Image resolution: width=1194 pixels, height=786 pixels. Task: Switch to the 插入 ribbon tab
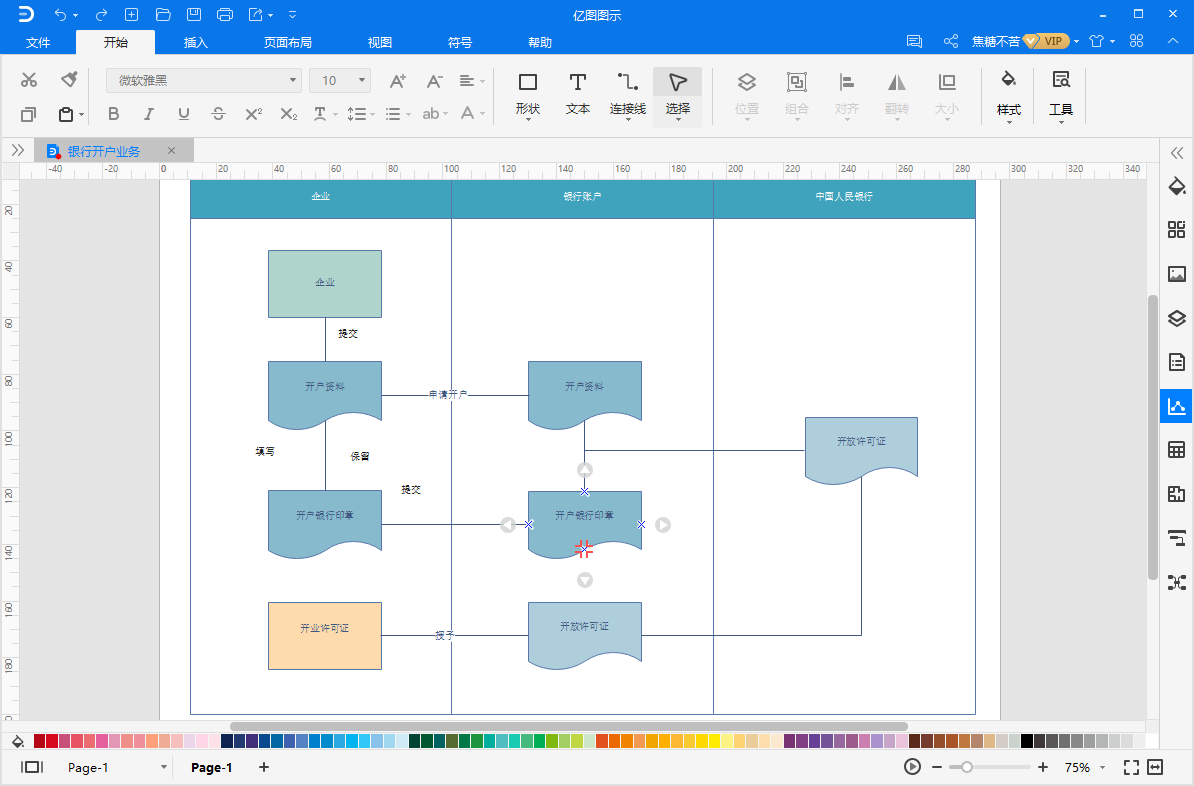point(196,42)
